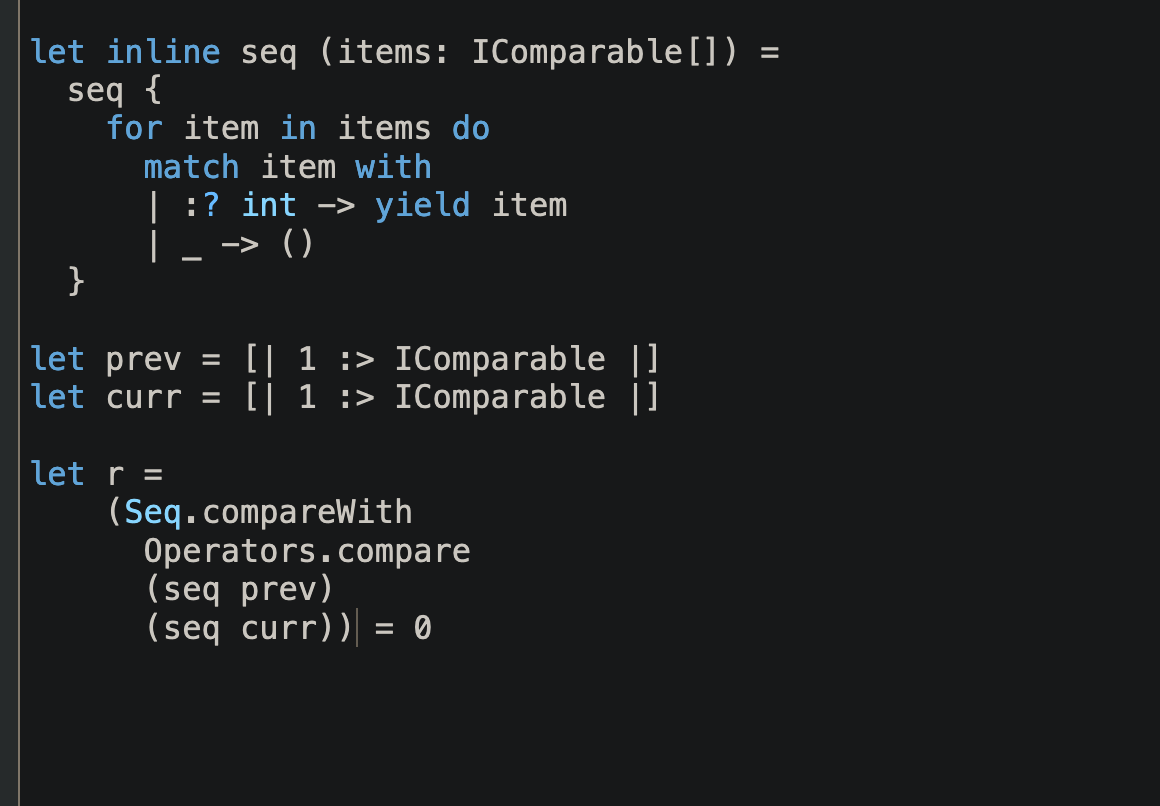Click the 'for' keyword in the loop

coord(134,129)
